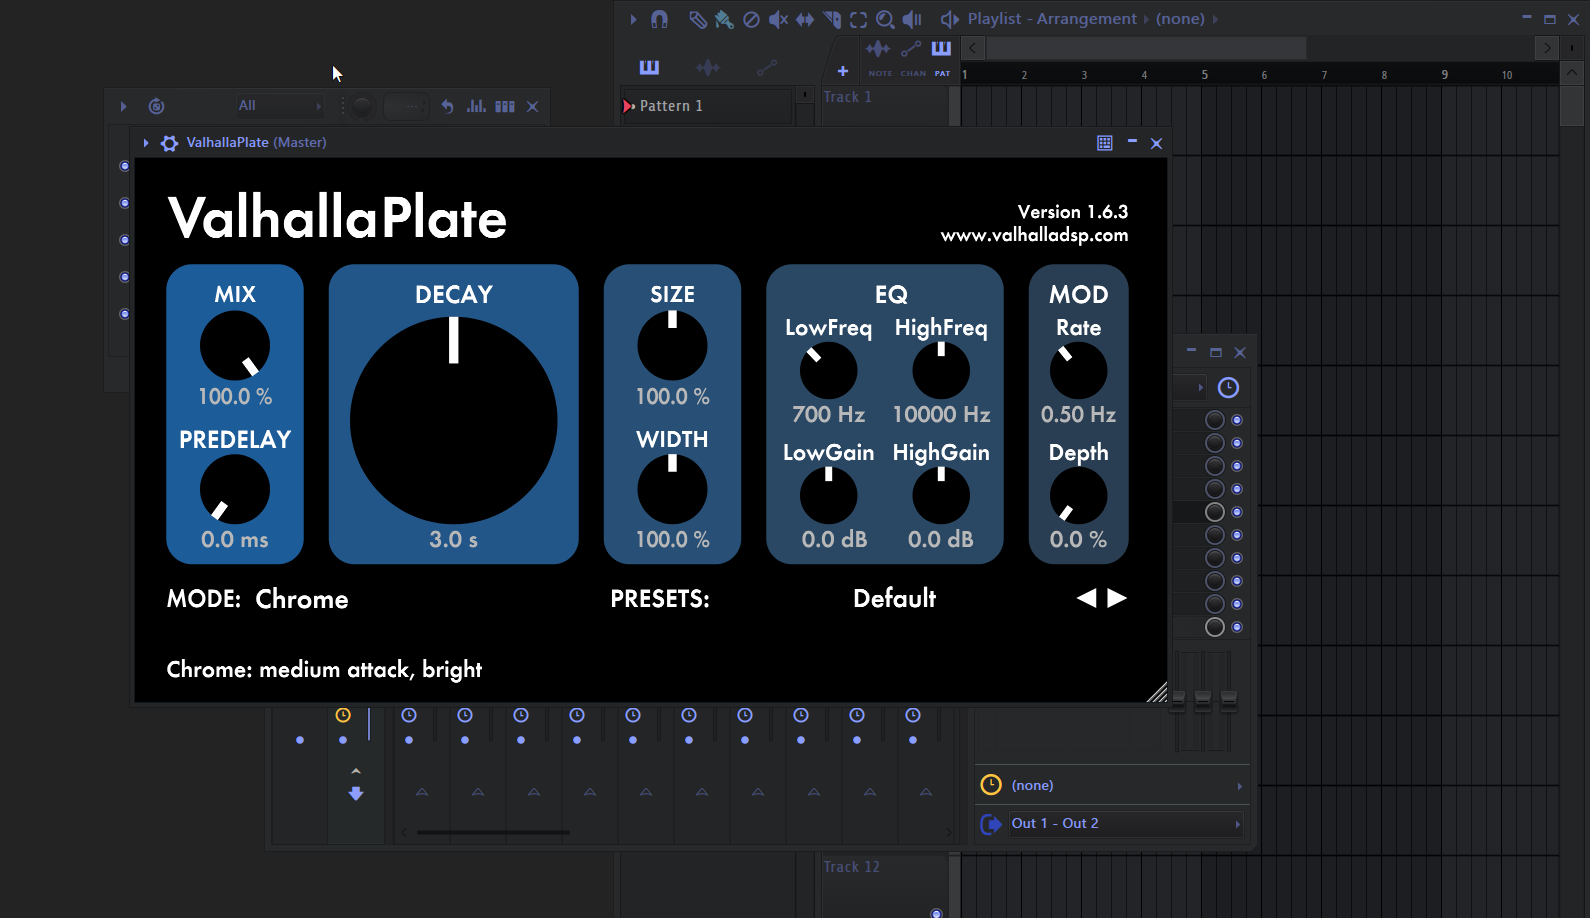Click the mixer undo arrow icon

coord(448,106)
